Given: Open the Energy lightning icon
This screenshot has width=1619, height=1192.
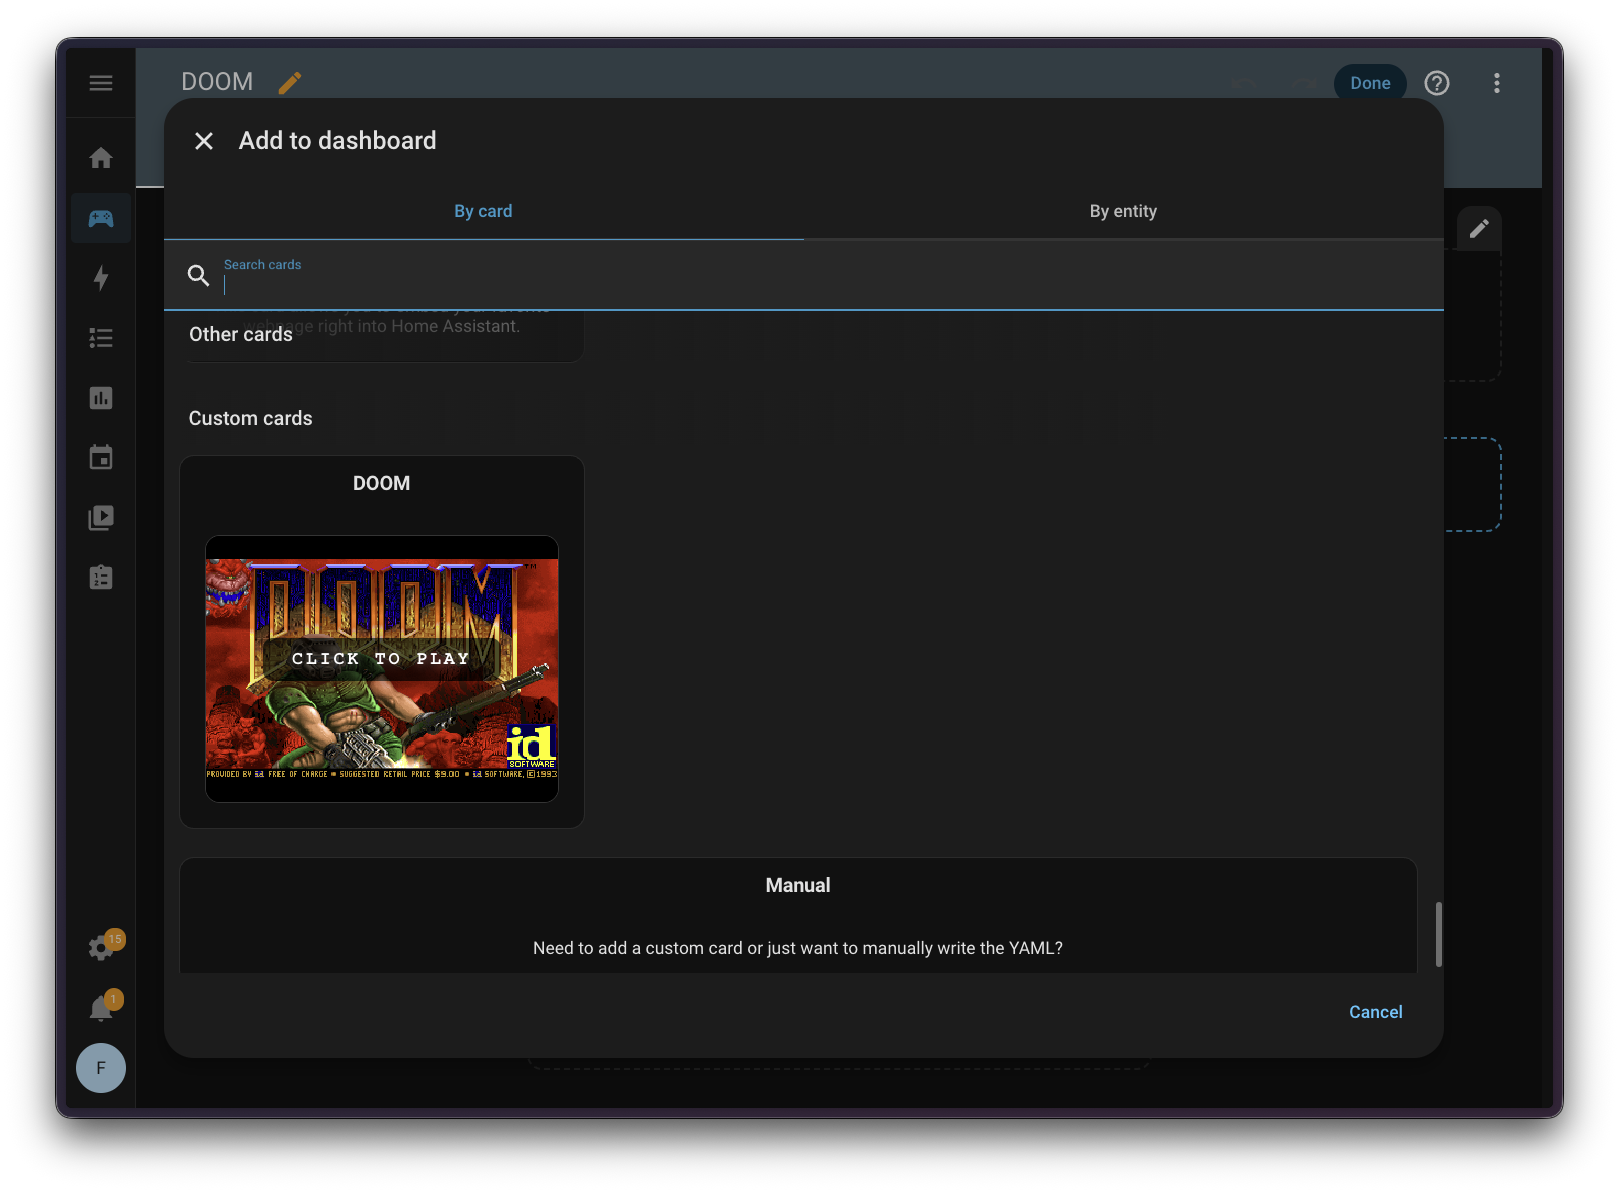Looking at the screenshot, I should [101, 278].
